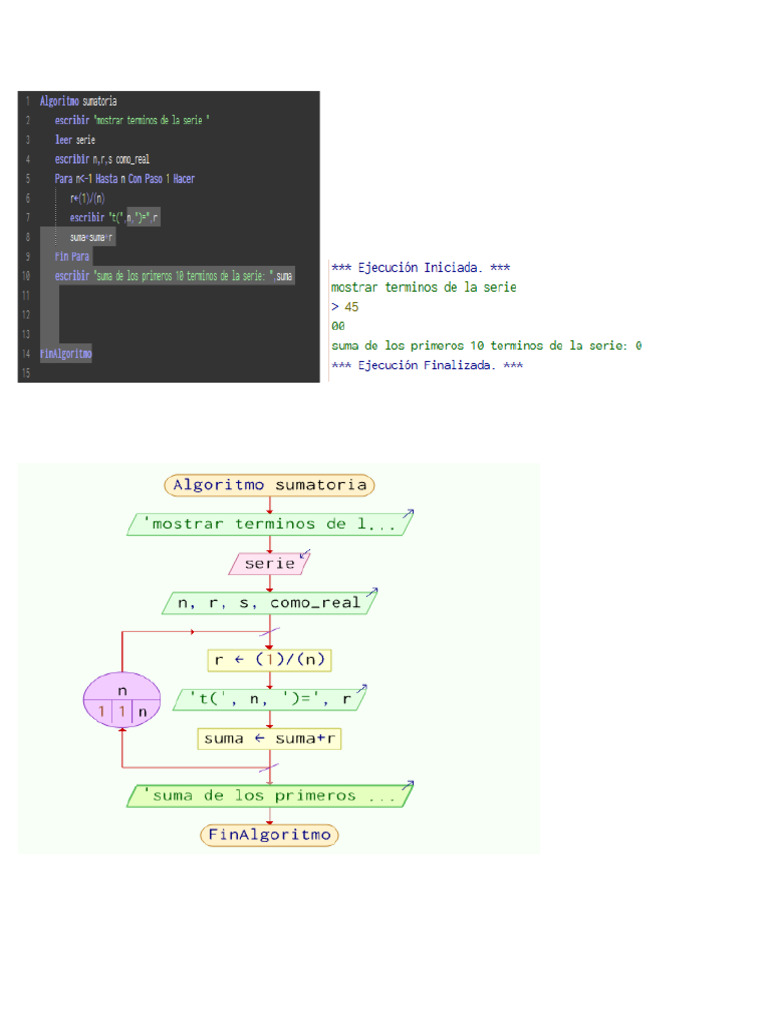Select flowchart block 'n, r, s, como_real'

[269, 603]
